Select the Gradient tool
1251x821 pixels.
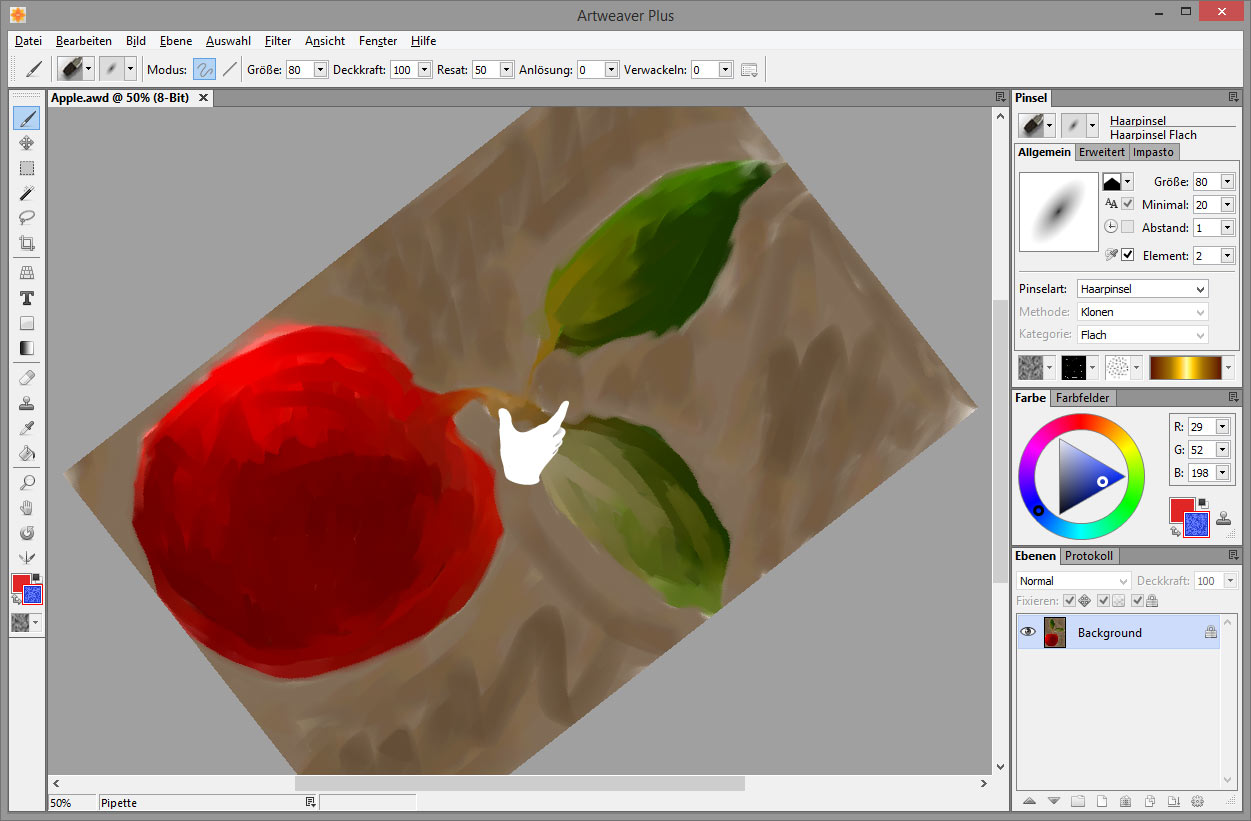[x=27, y=348]
